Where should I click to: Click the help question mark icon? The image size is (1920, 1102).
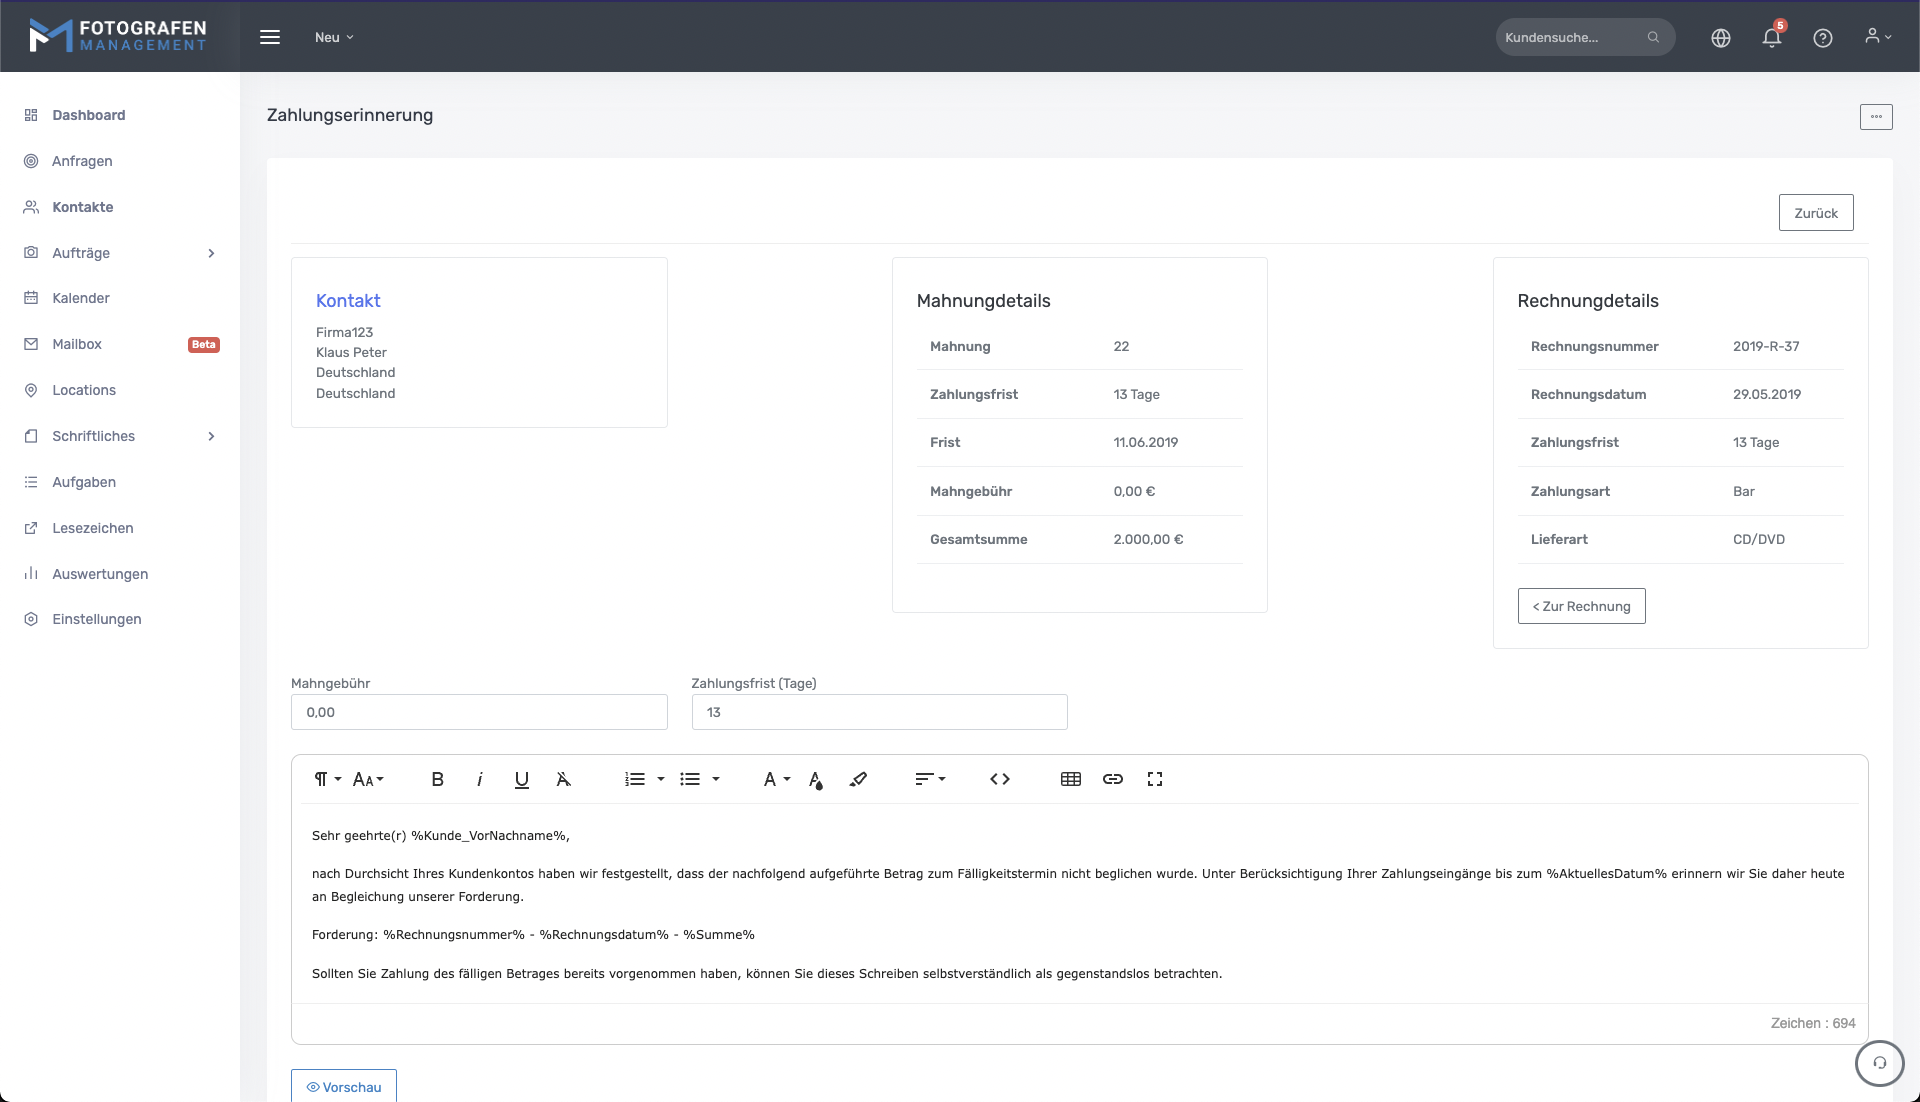[1823, 38]
